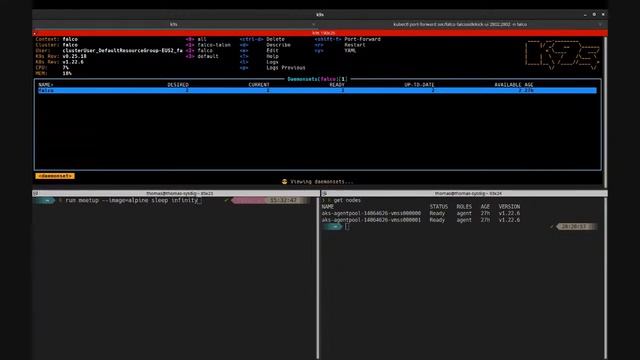Click the UP-TO-DATE column header
Screen dimensions: 640x360
[x=419, y=85]
